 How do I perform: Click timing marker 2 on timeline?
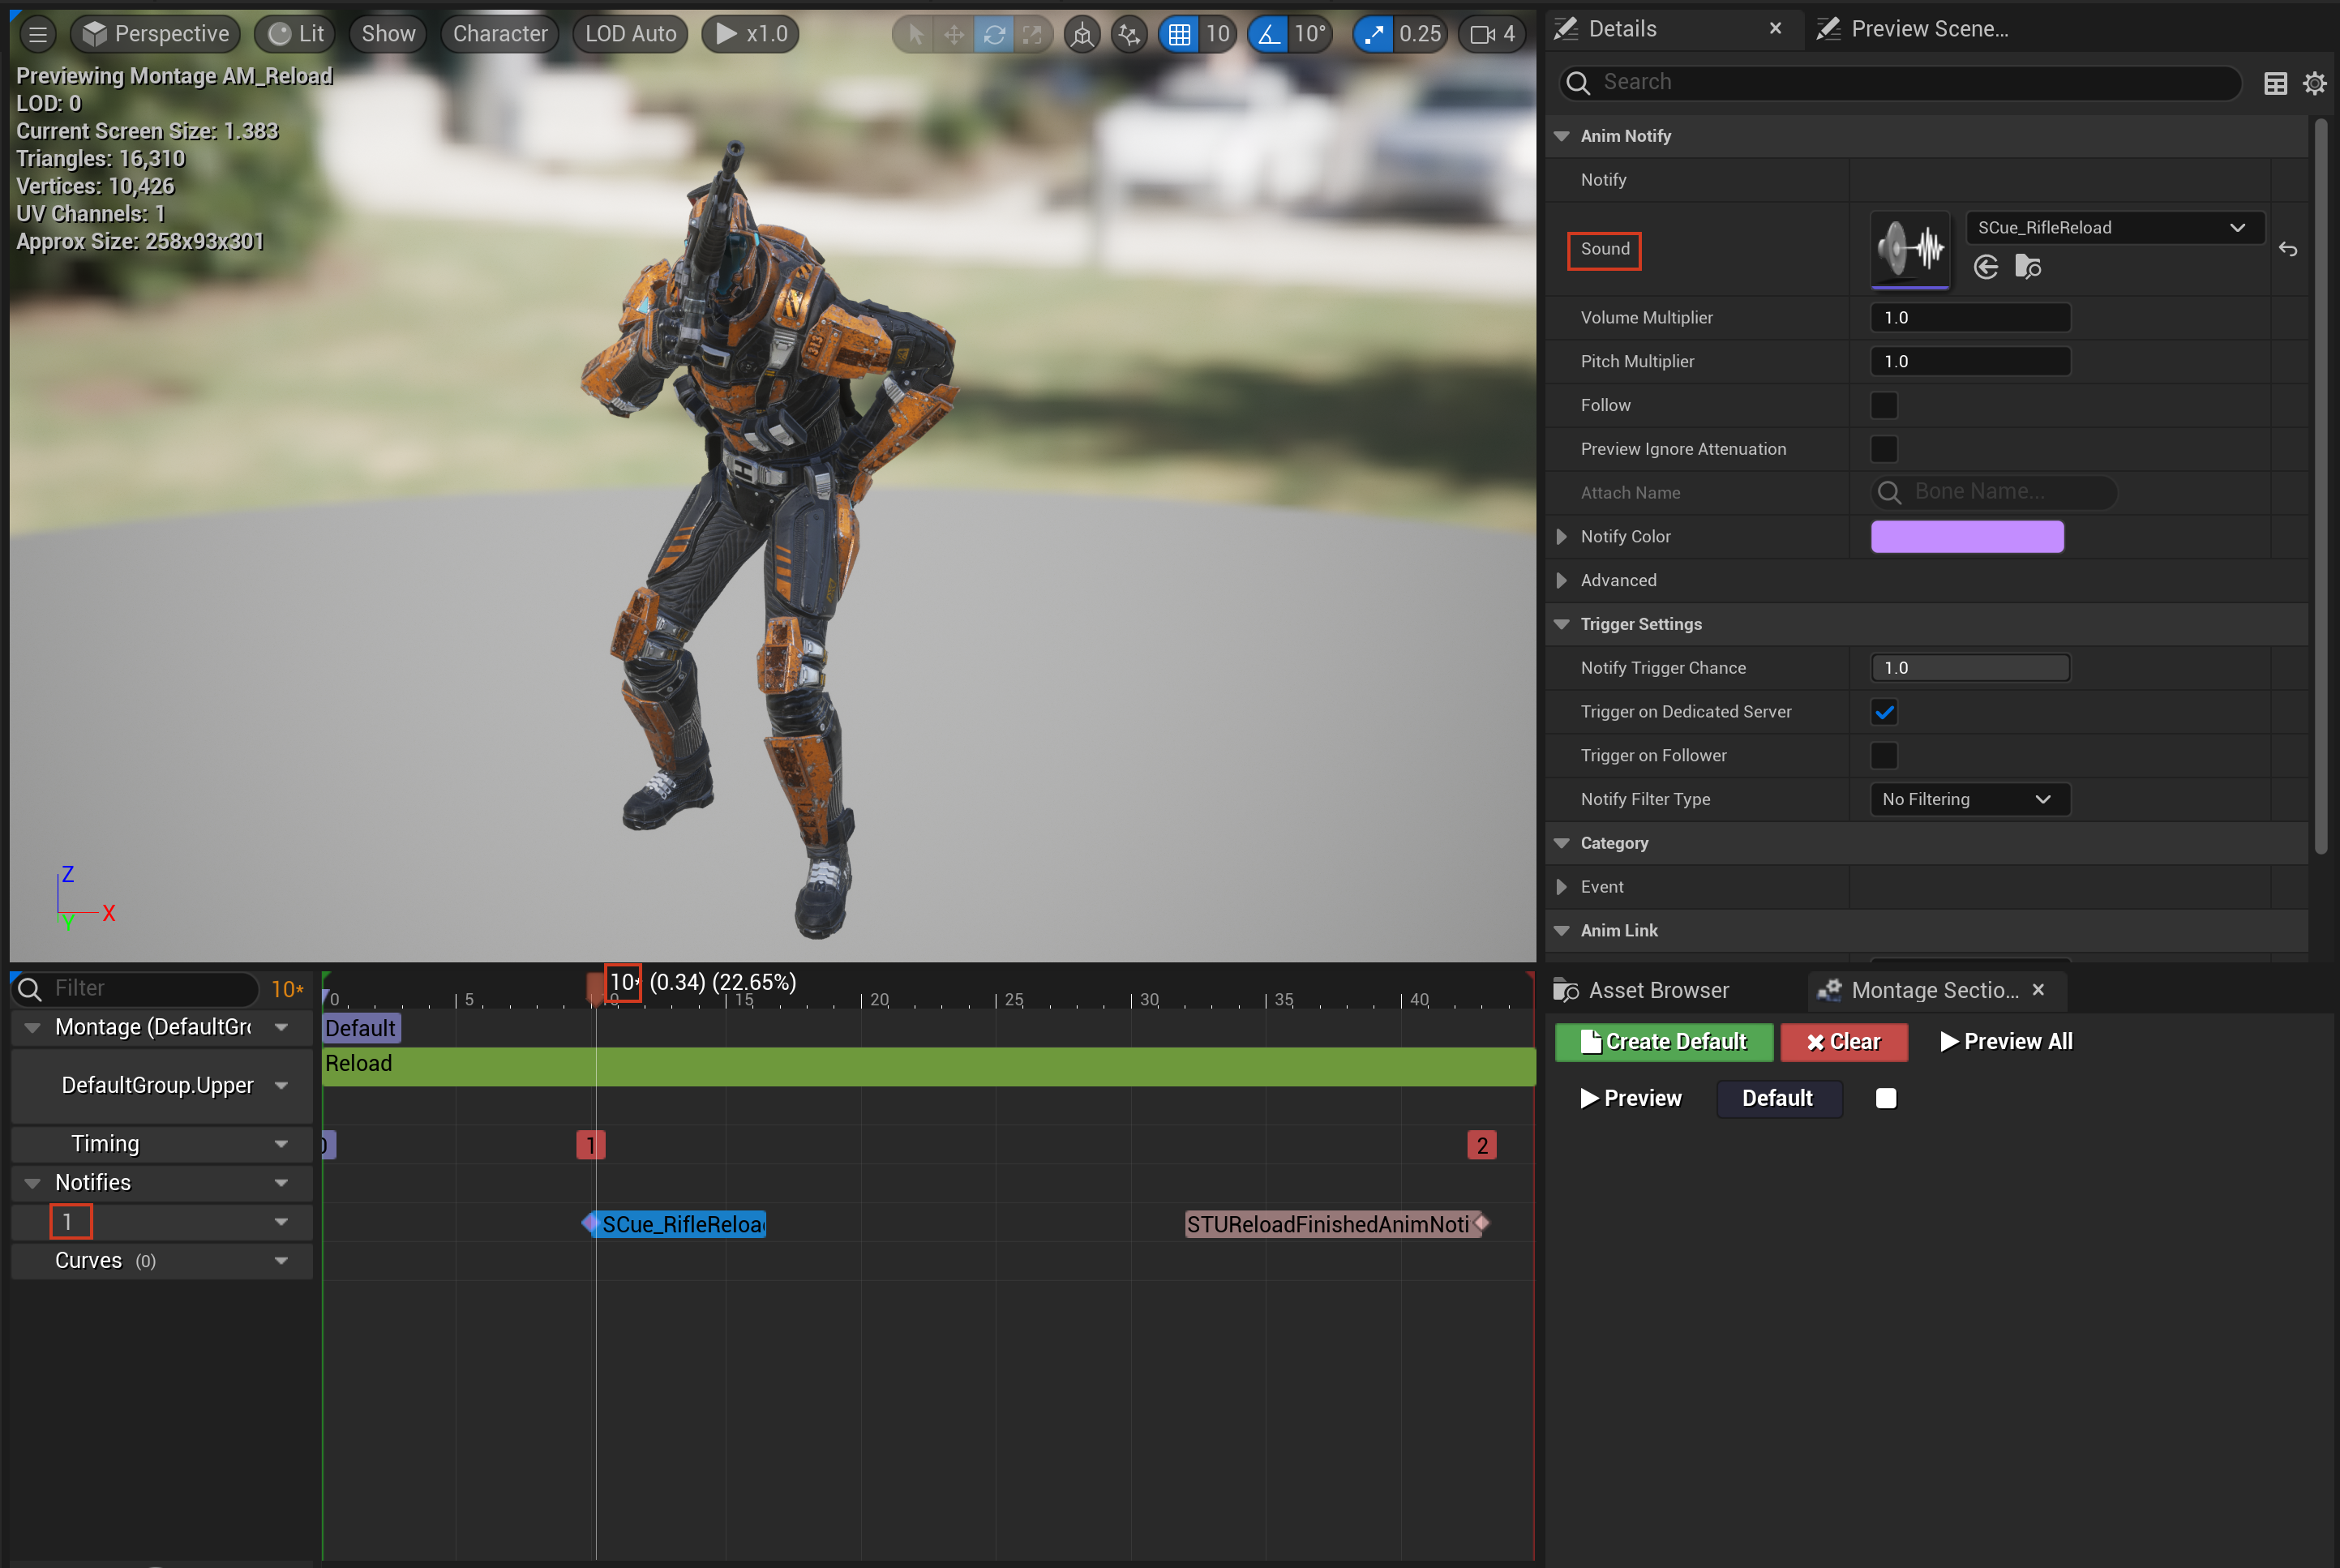coord(1482,1146)
